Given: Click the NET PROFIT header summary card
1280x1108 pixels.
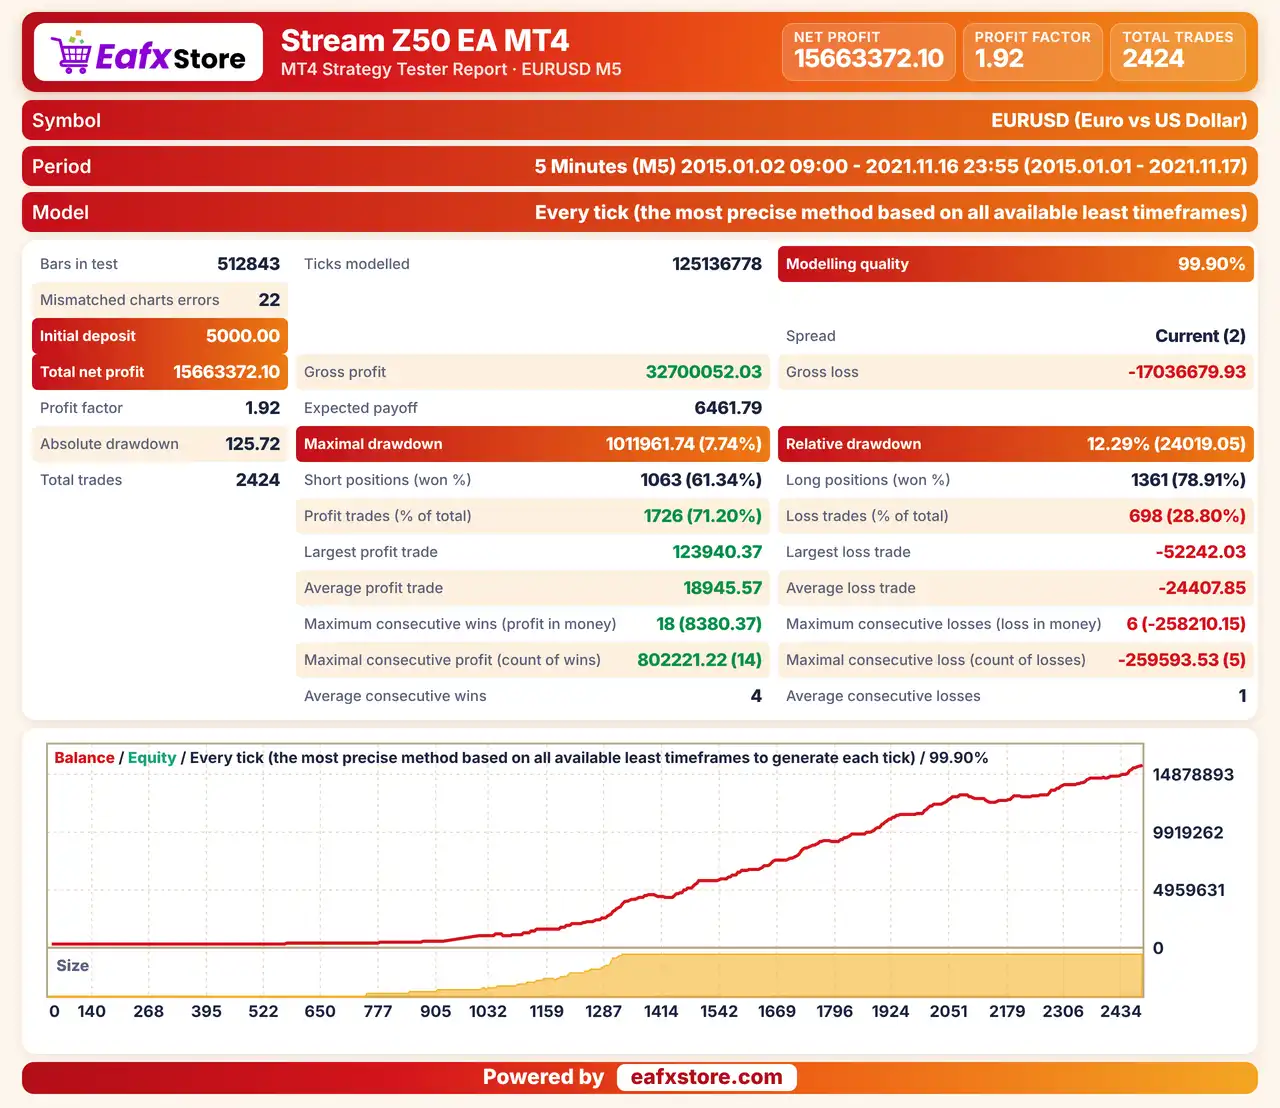Looking at the screenshot, I should click(x=868, y=52).
